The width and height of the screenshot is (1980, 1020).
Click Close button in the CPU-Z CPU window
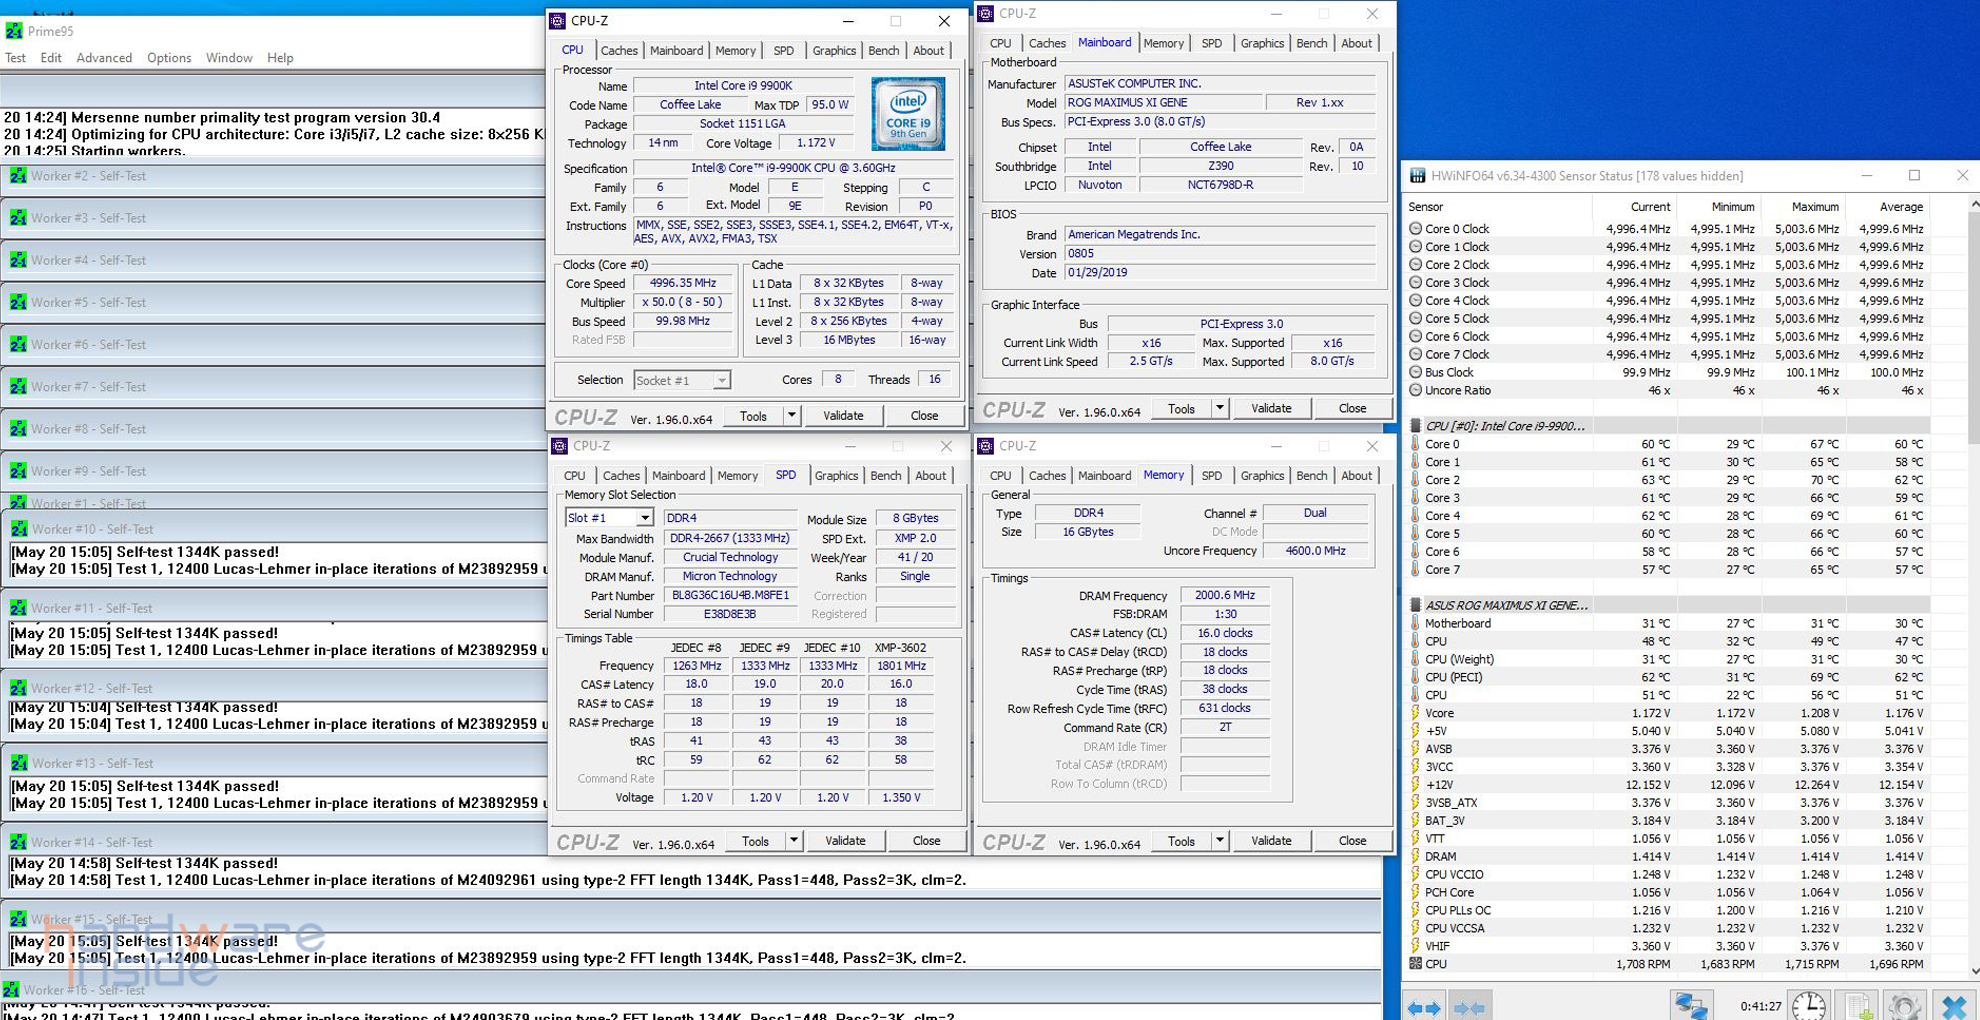tap(924, 415)
